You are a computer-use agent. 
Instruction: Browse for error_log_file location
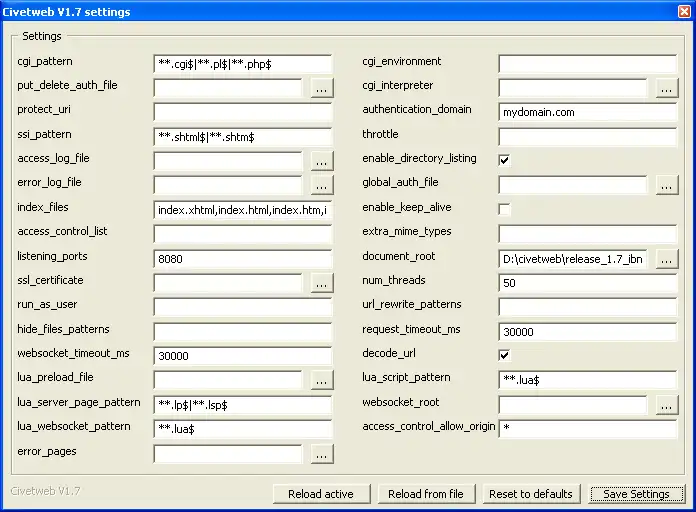(322, 185)
